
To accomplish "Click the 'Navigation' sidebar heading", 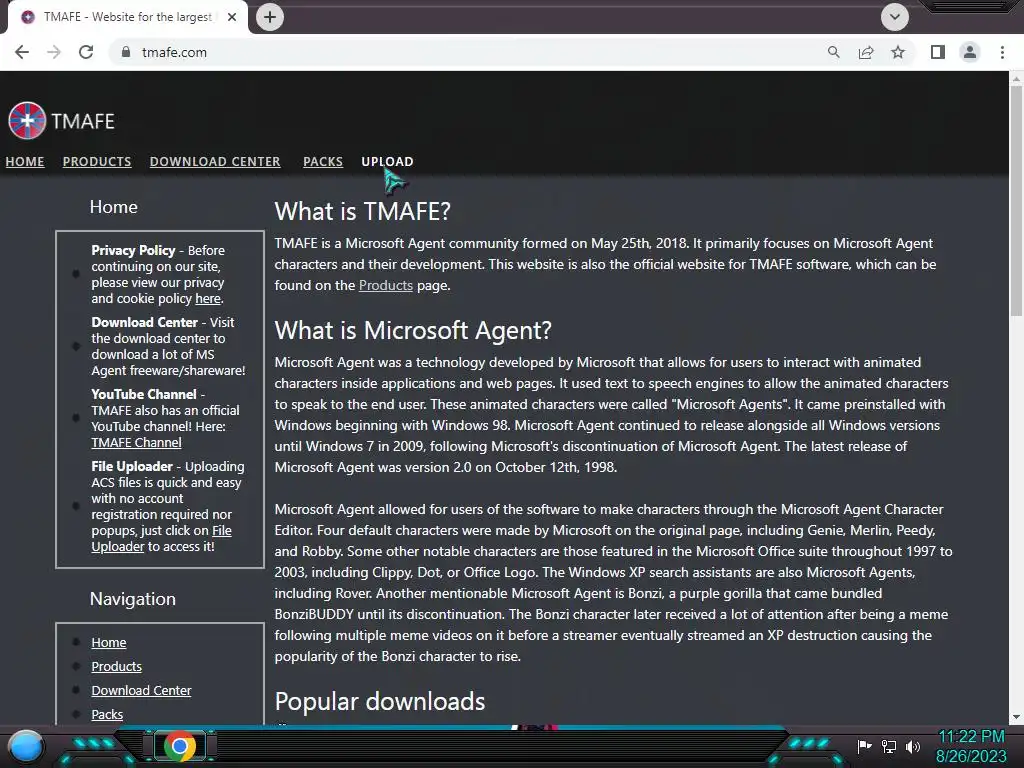I will (133, 599).
